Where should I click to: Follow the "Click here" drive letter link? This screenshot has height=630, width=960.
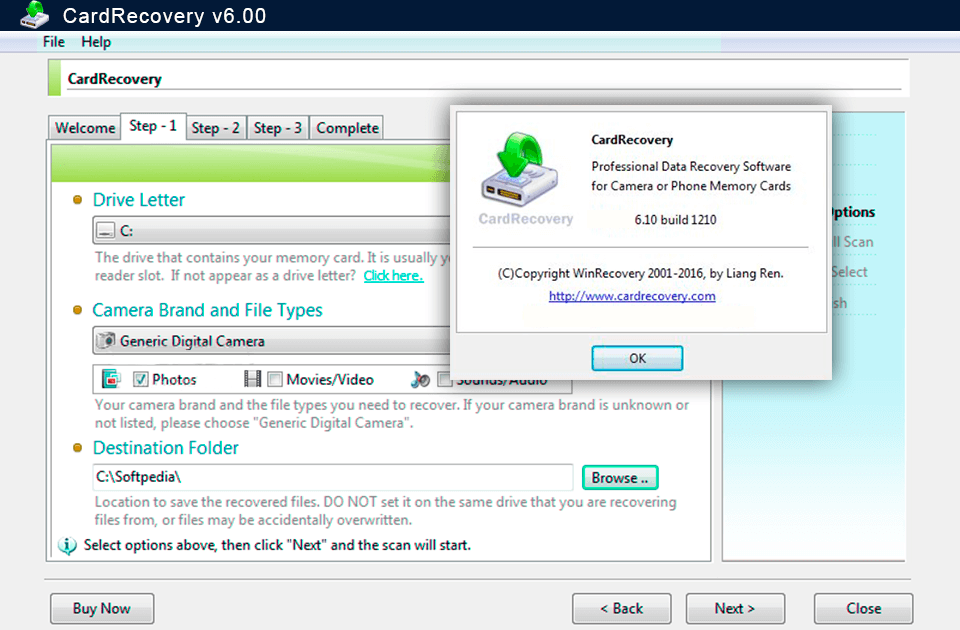393,276
